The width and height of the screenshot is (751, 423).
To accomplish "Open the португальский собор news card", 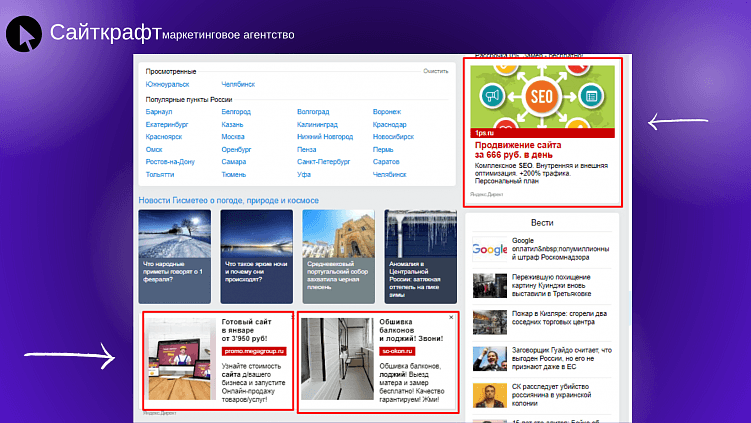I will pyautogui.click(x=338, y=256).
